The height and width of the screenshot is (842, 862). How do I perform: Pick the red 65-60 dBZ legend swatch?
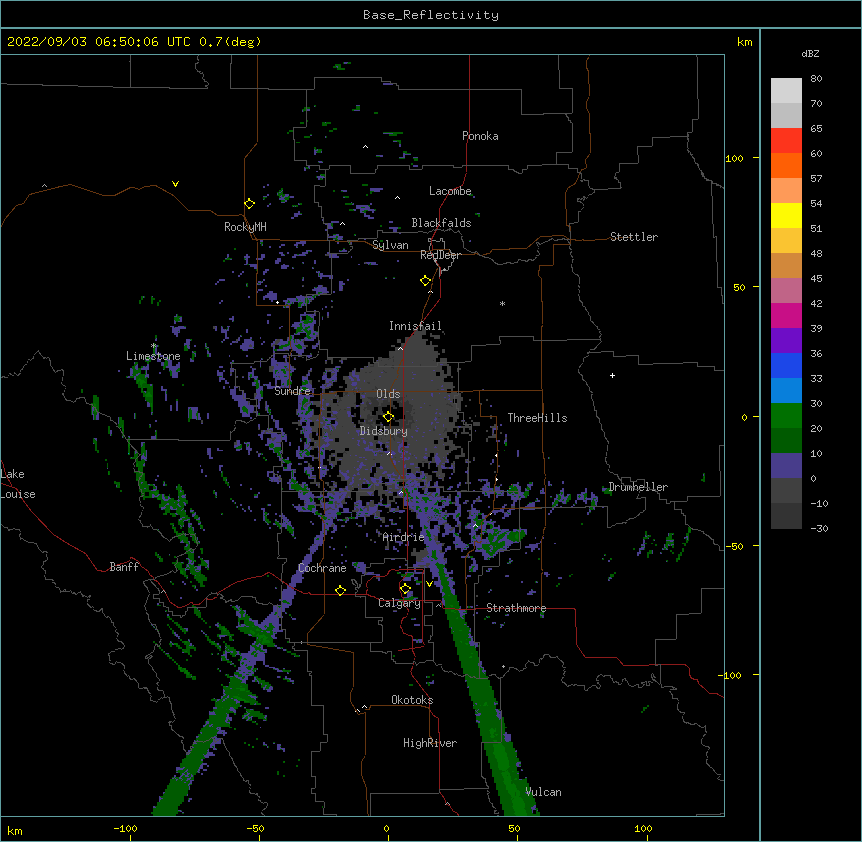click(x=786, y=141)
